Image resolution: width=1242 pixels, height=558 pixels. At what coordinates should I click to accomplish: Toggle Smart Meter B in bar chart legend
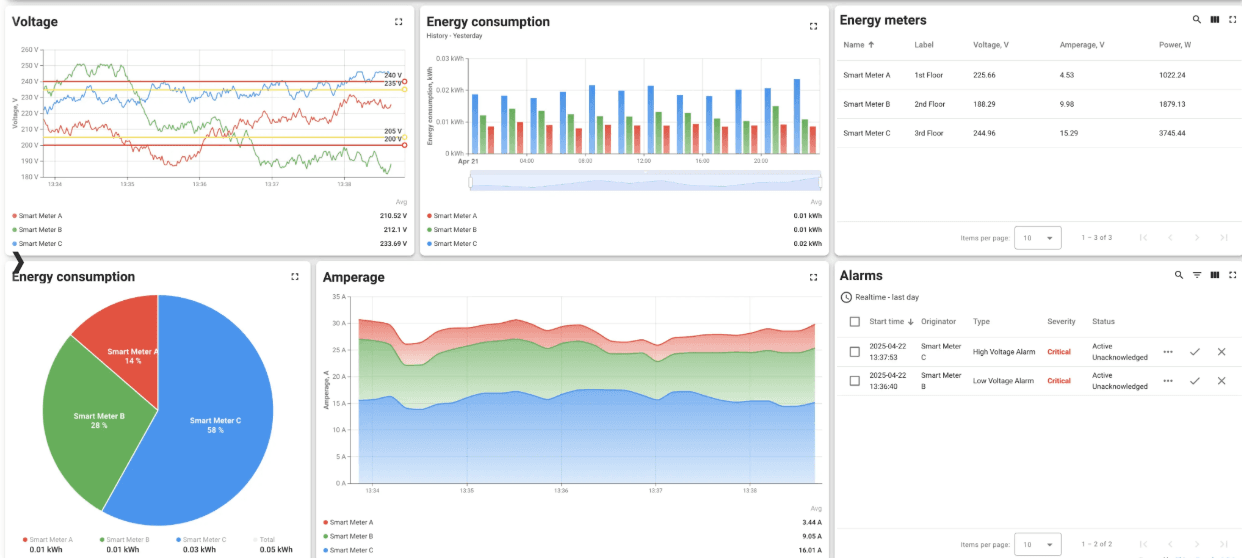pyautogui.click(x=452, y=230)
